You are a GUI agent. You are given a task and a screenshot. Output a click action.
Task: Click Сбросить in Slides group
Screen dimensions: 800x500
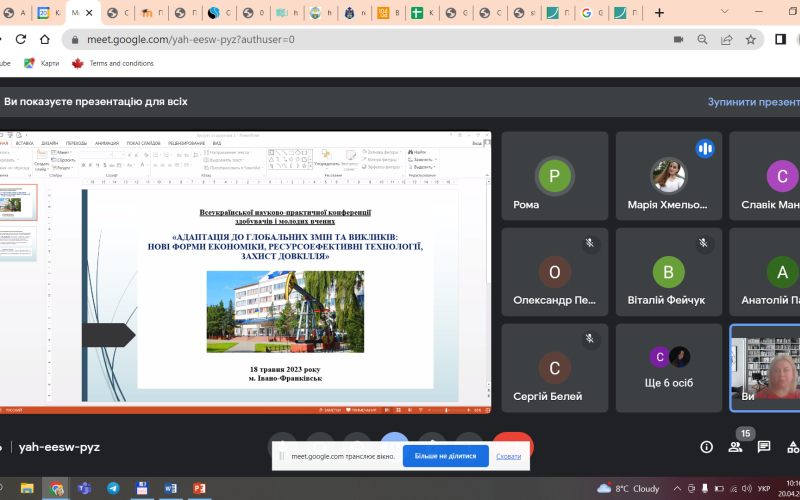[63, 160]
